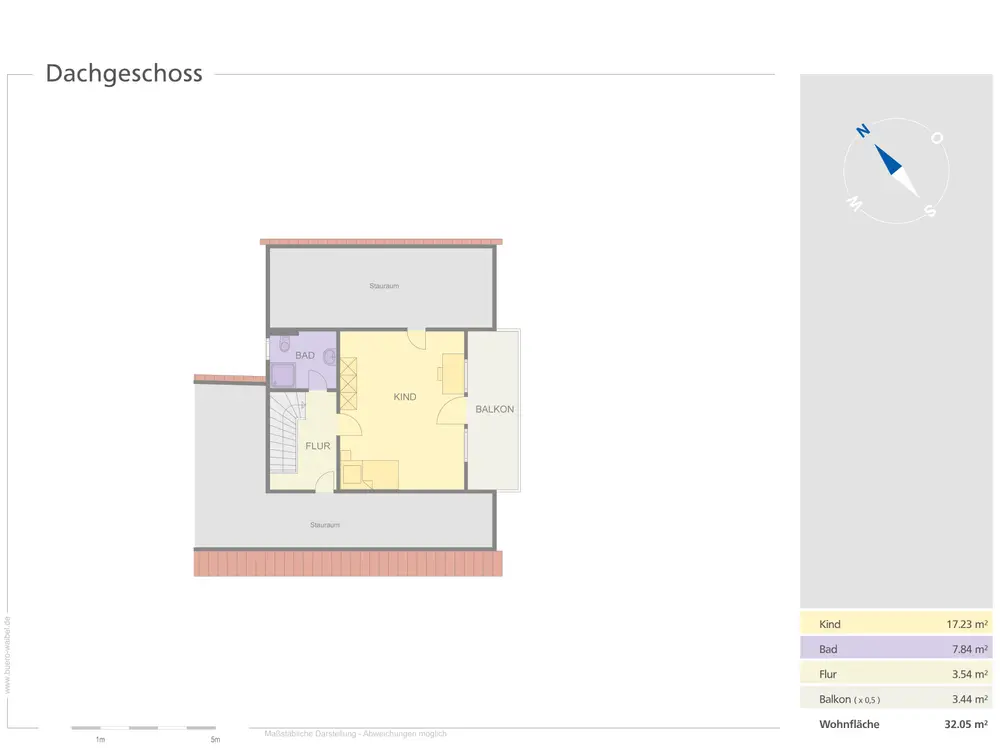Select the lower Stauraum storage area
The image size is (1000, 750).
[344, 523]
